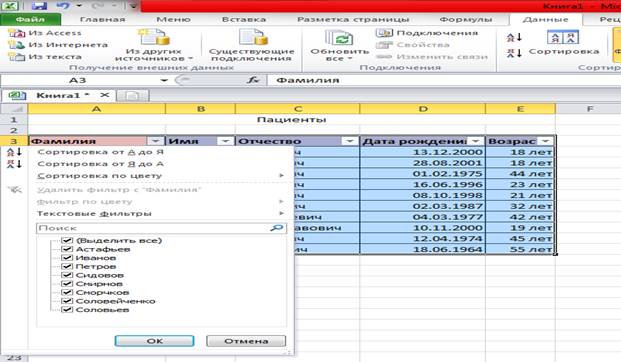Viewport: 621px width, 362px height.
Task: Click the Пациенты title cell
Action: 292,120
